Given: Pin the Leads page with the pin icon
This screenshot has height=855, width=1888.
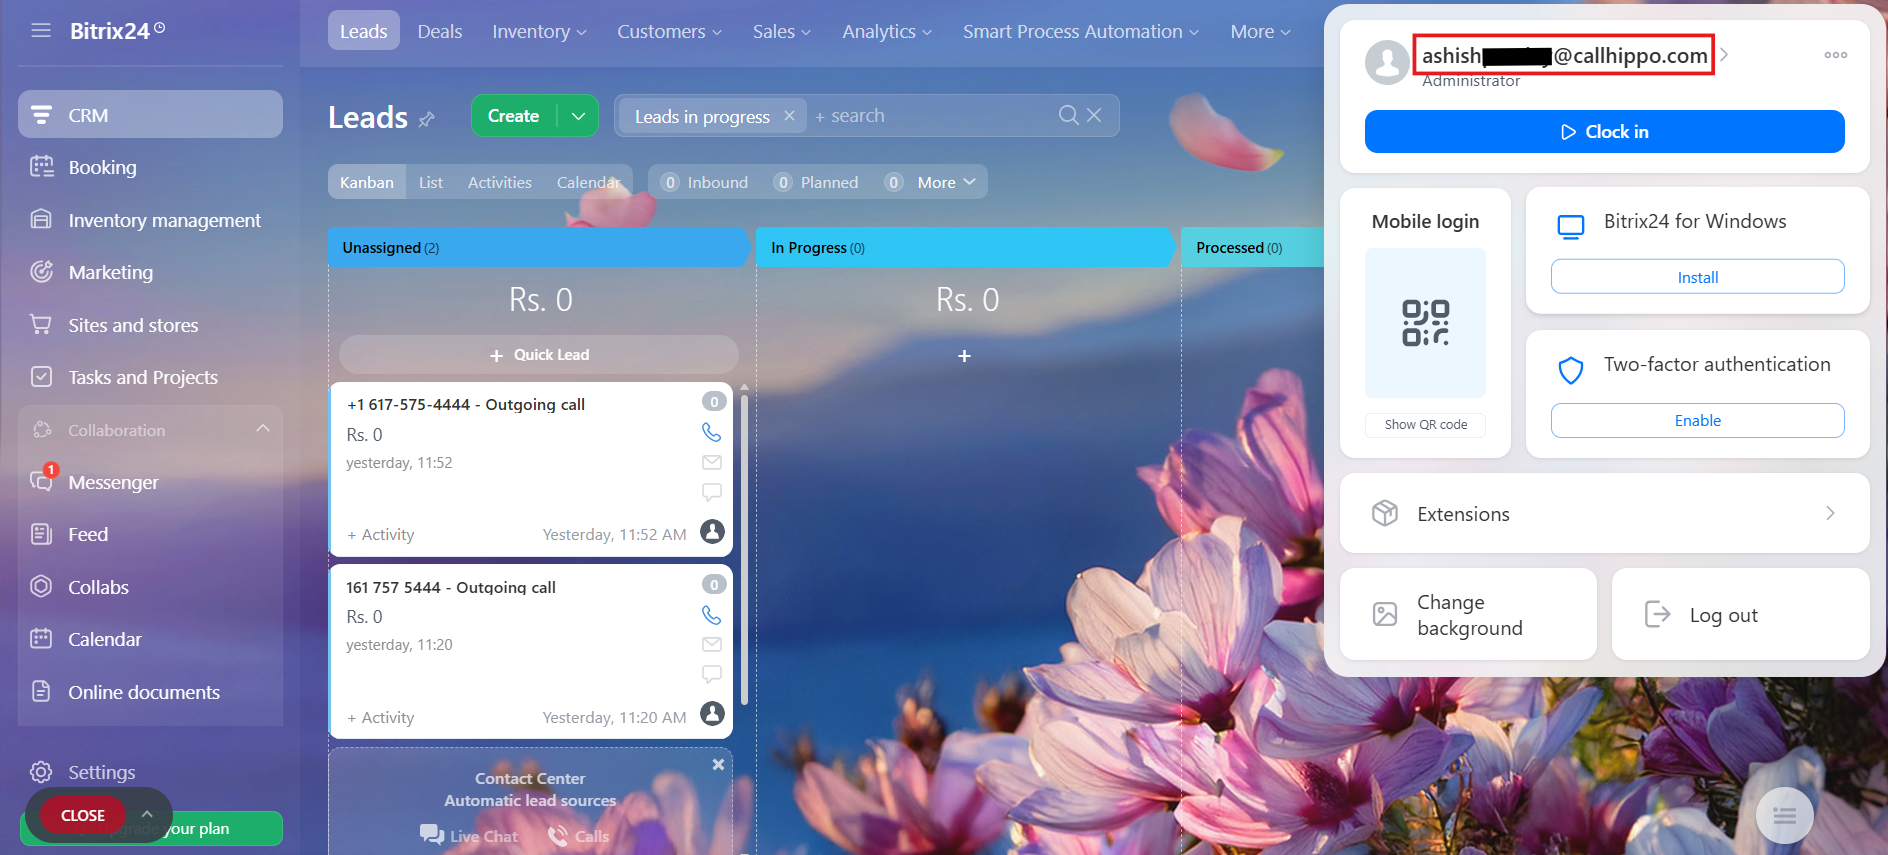Looking at the screenshot, I should coord(427,119).
